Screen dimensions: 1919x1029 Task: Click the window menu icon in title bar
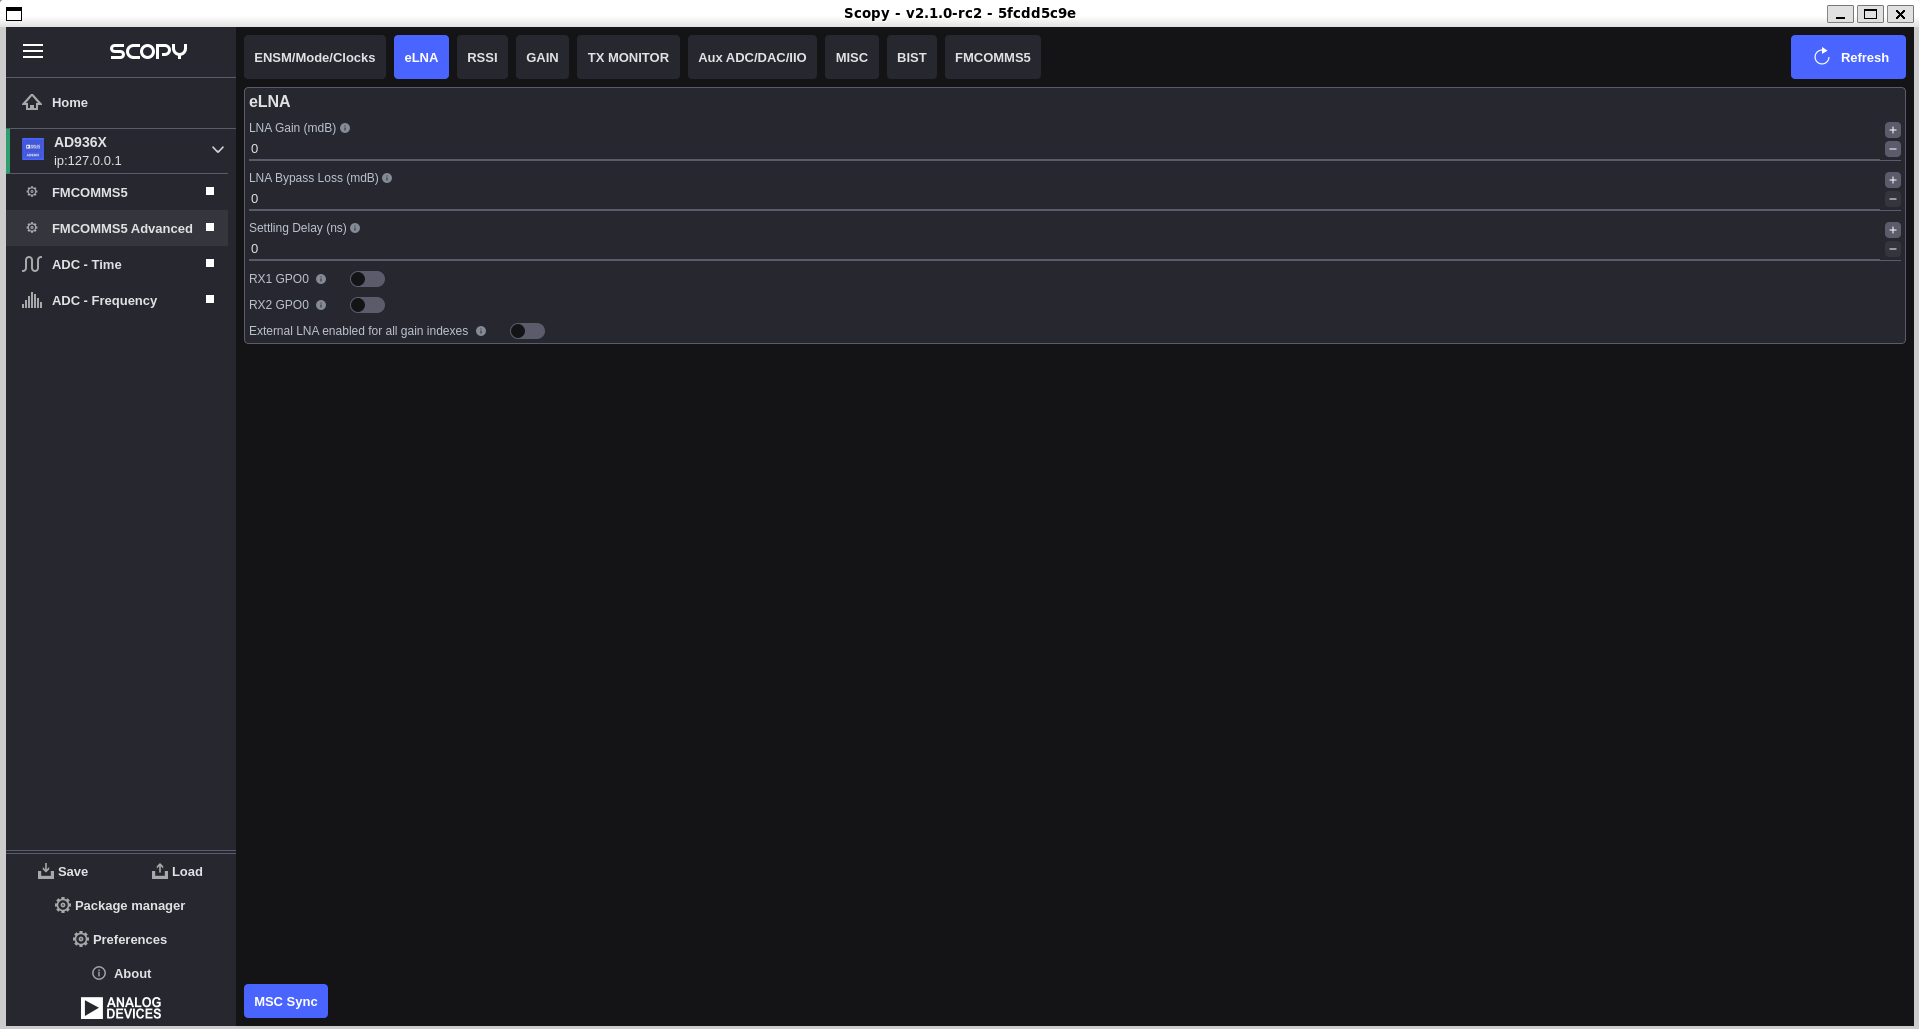coord(14,13)
